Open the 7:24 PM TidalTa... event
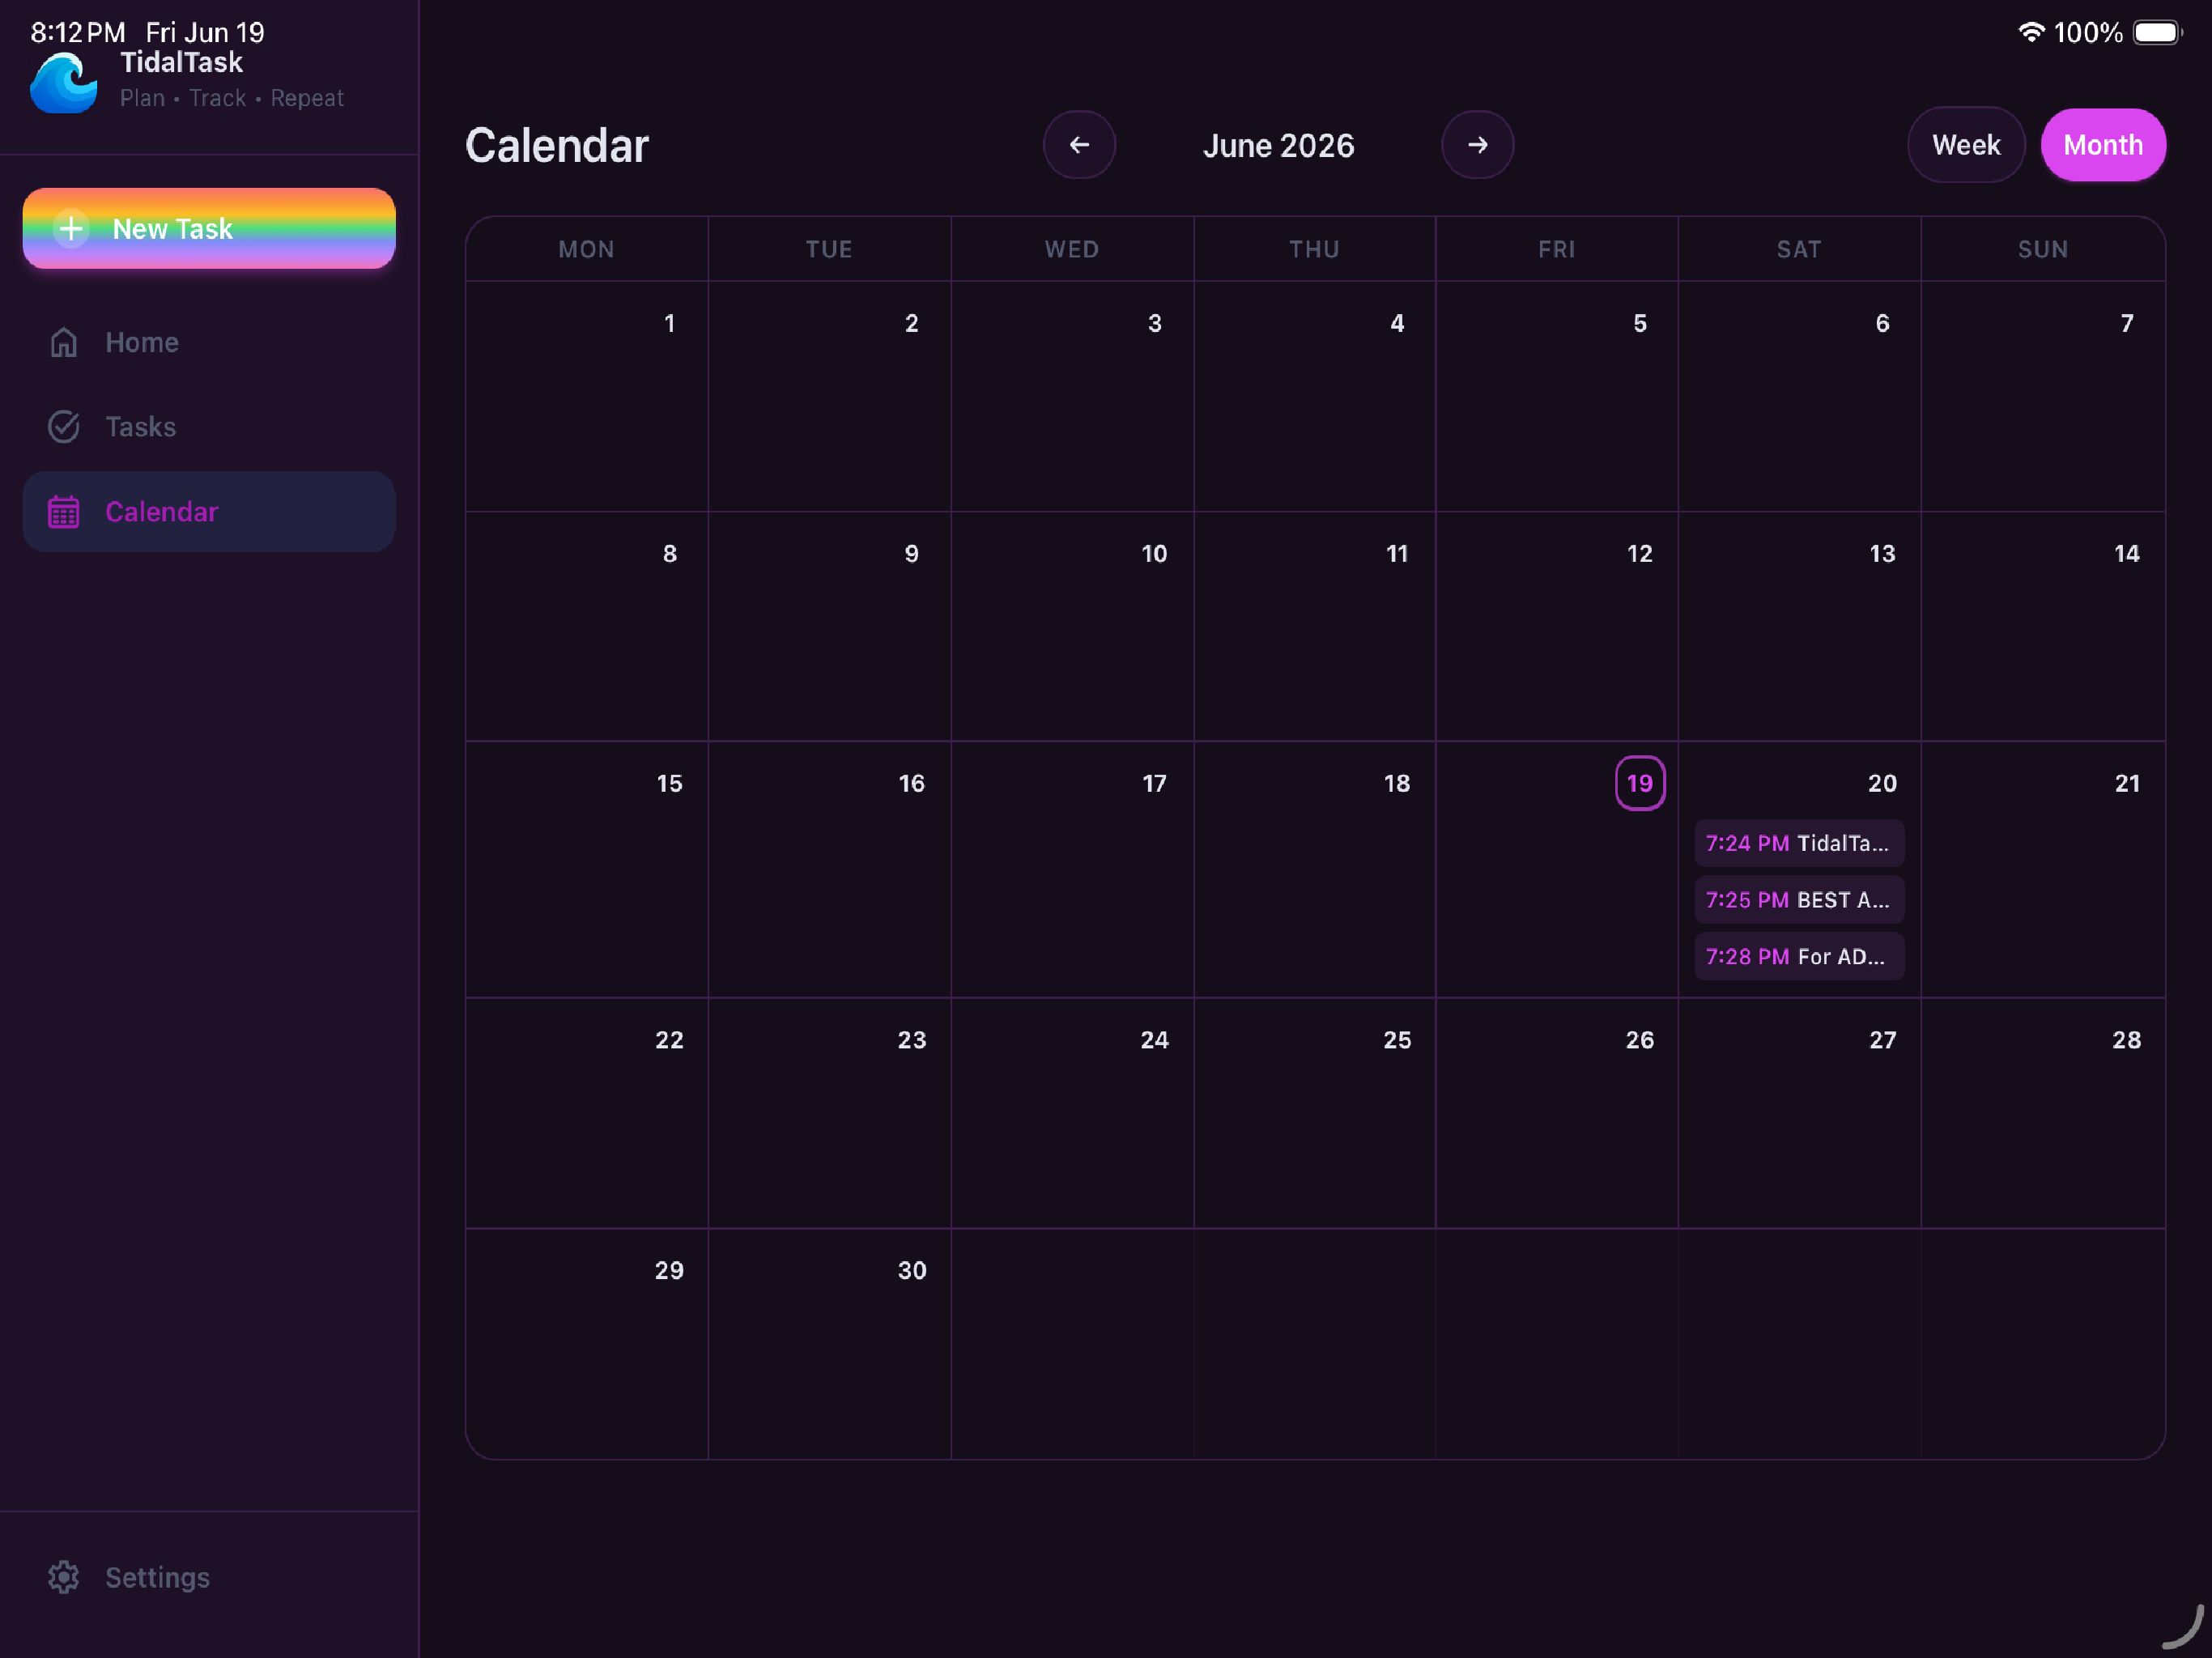The width and height of the screenshot is (2212, 1658). click(x=1798, y=843)
